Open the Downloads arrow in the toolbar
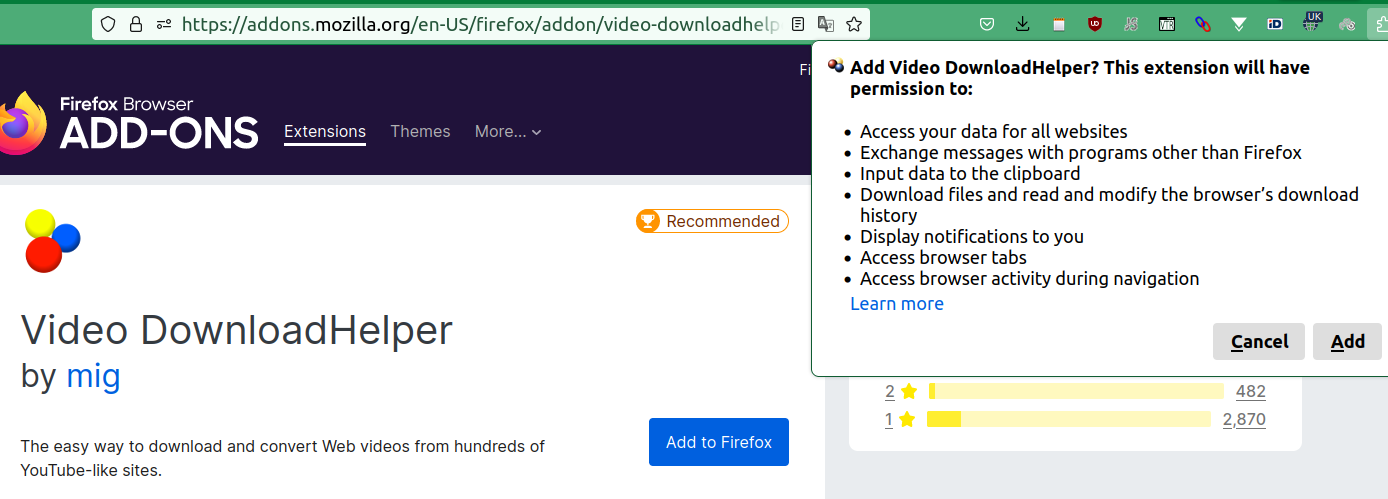Viewport: 1388px width, 499px height. (1022, 24)
